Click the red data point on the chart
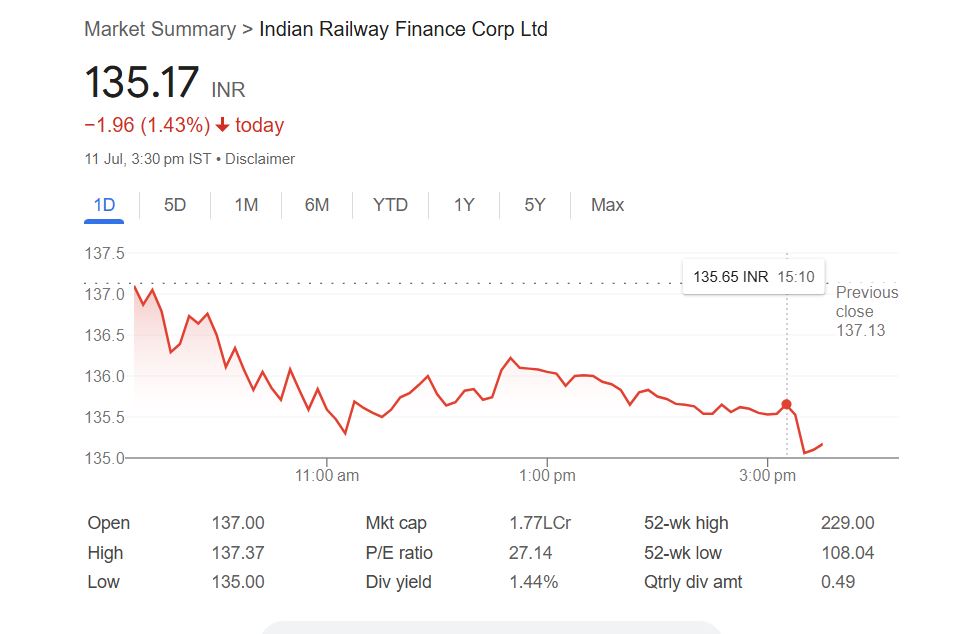The width and height of the screenshot is (963, 634). click(x=787, y=404)
